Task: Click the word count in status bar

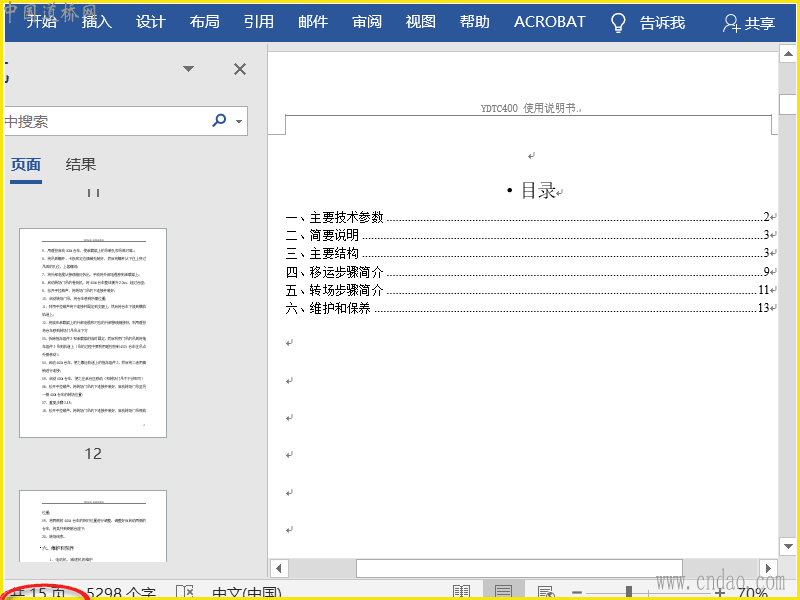Action: 121,593
